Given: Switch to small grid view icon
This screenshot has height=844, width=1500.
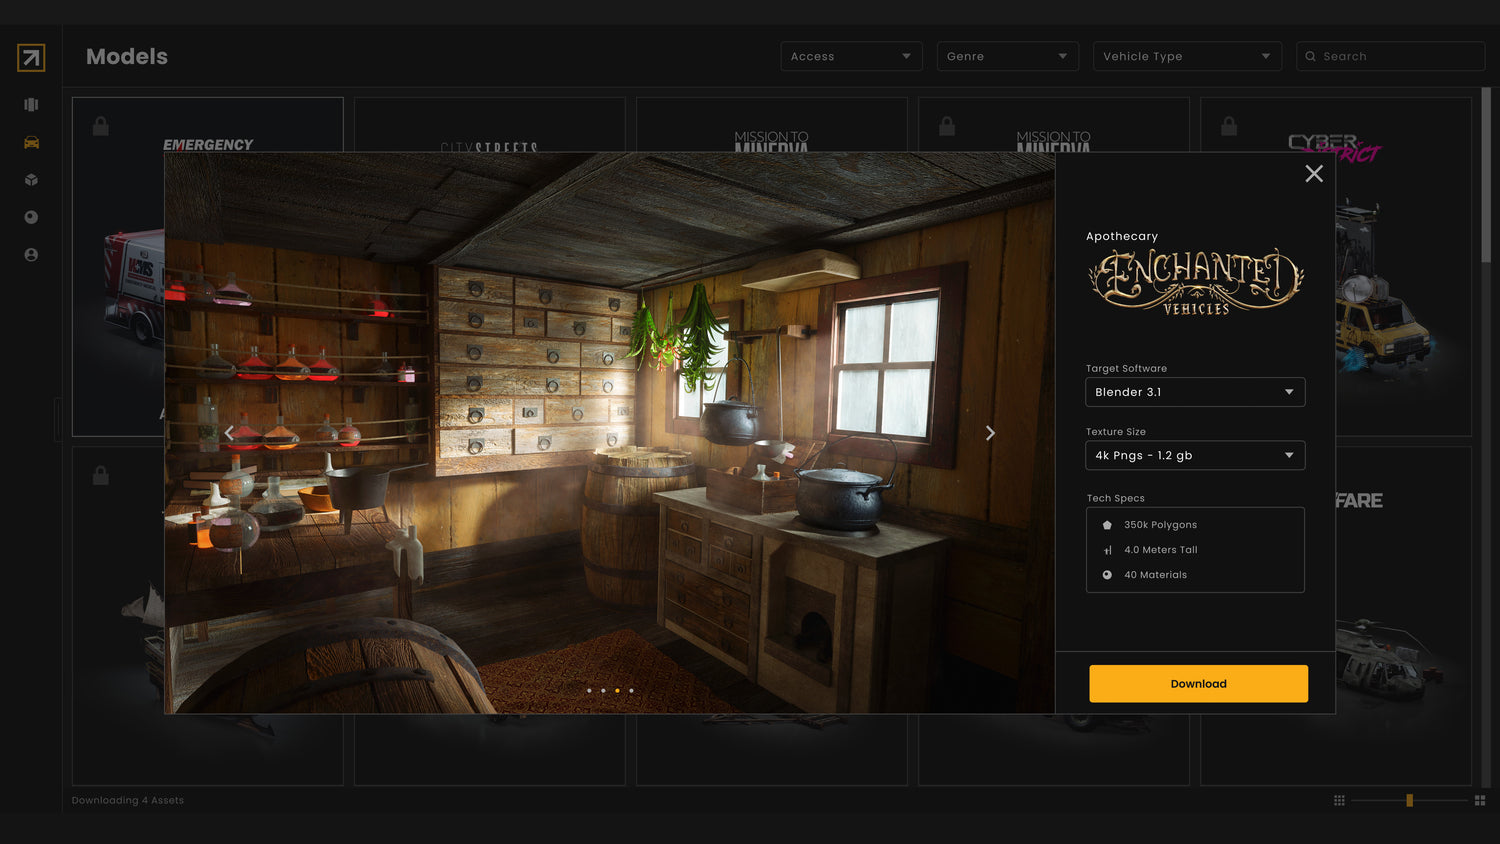Looking at the screenshot, I should [1339, 800].
